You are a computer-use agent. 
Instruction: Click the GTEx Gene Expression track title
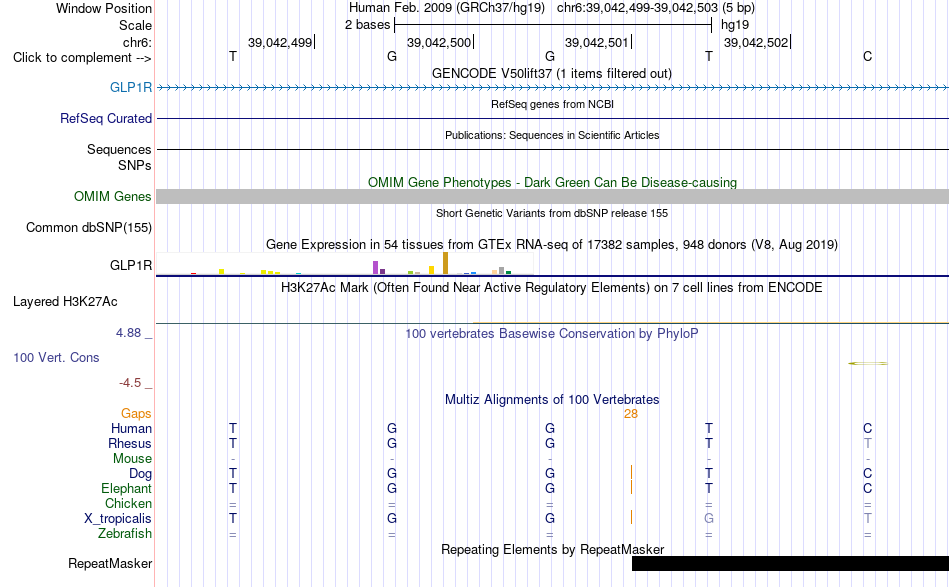[551, 245]
